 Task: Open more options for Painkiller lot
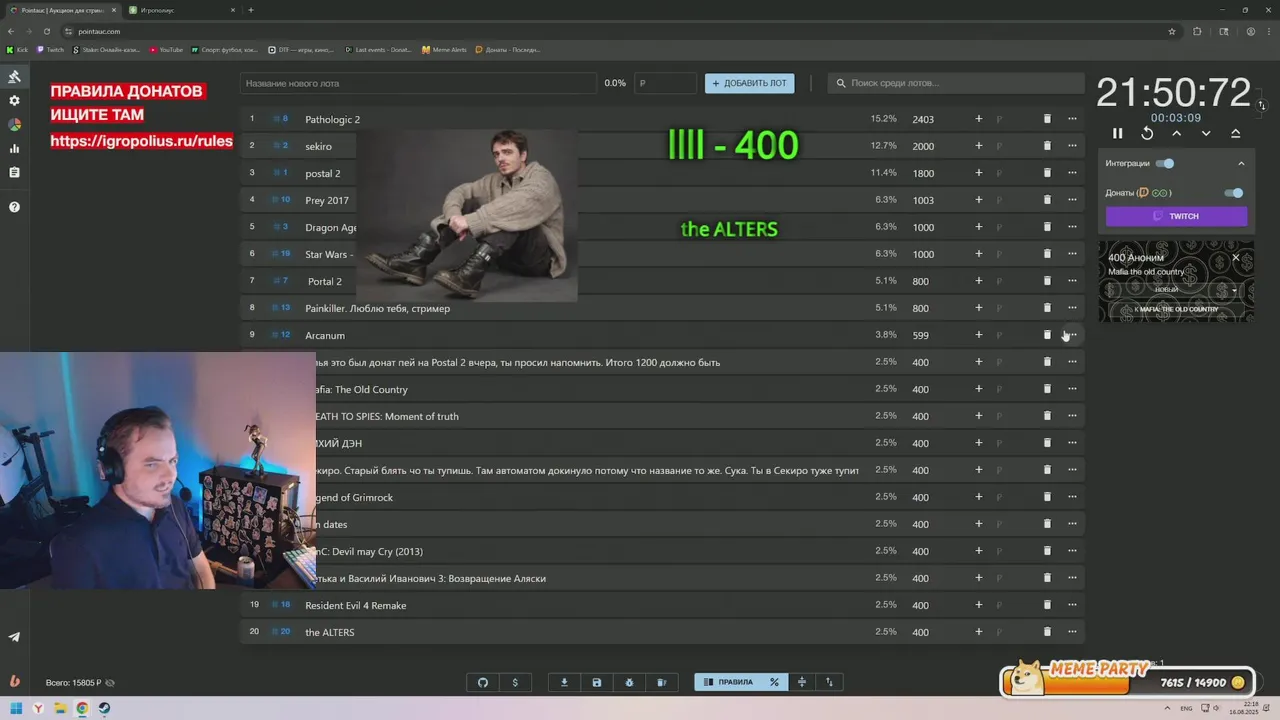click(1072, 308)
